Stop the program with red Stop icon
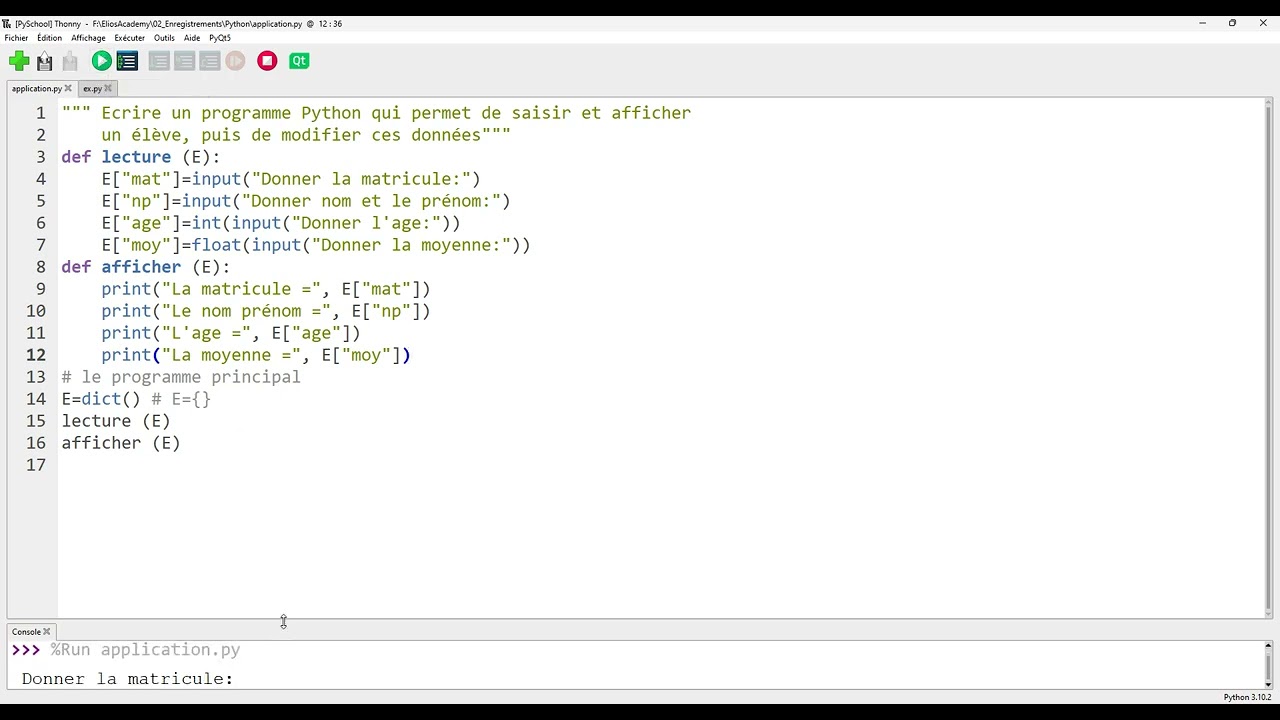Viewport: 1280px width, 720px height. coord(267,61)
